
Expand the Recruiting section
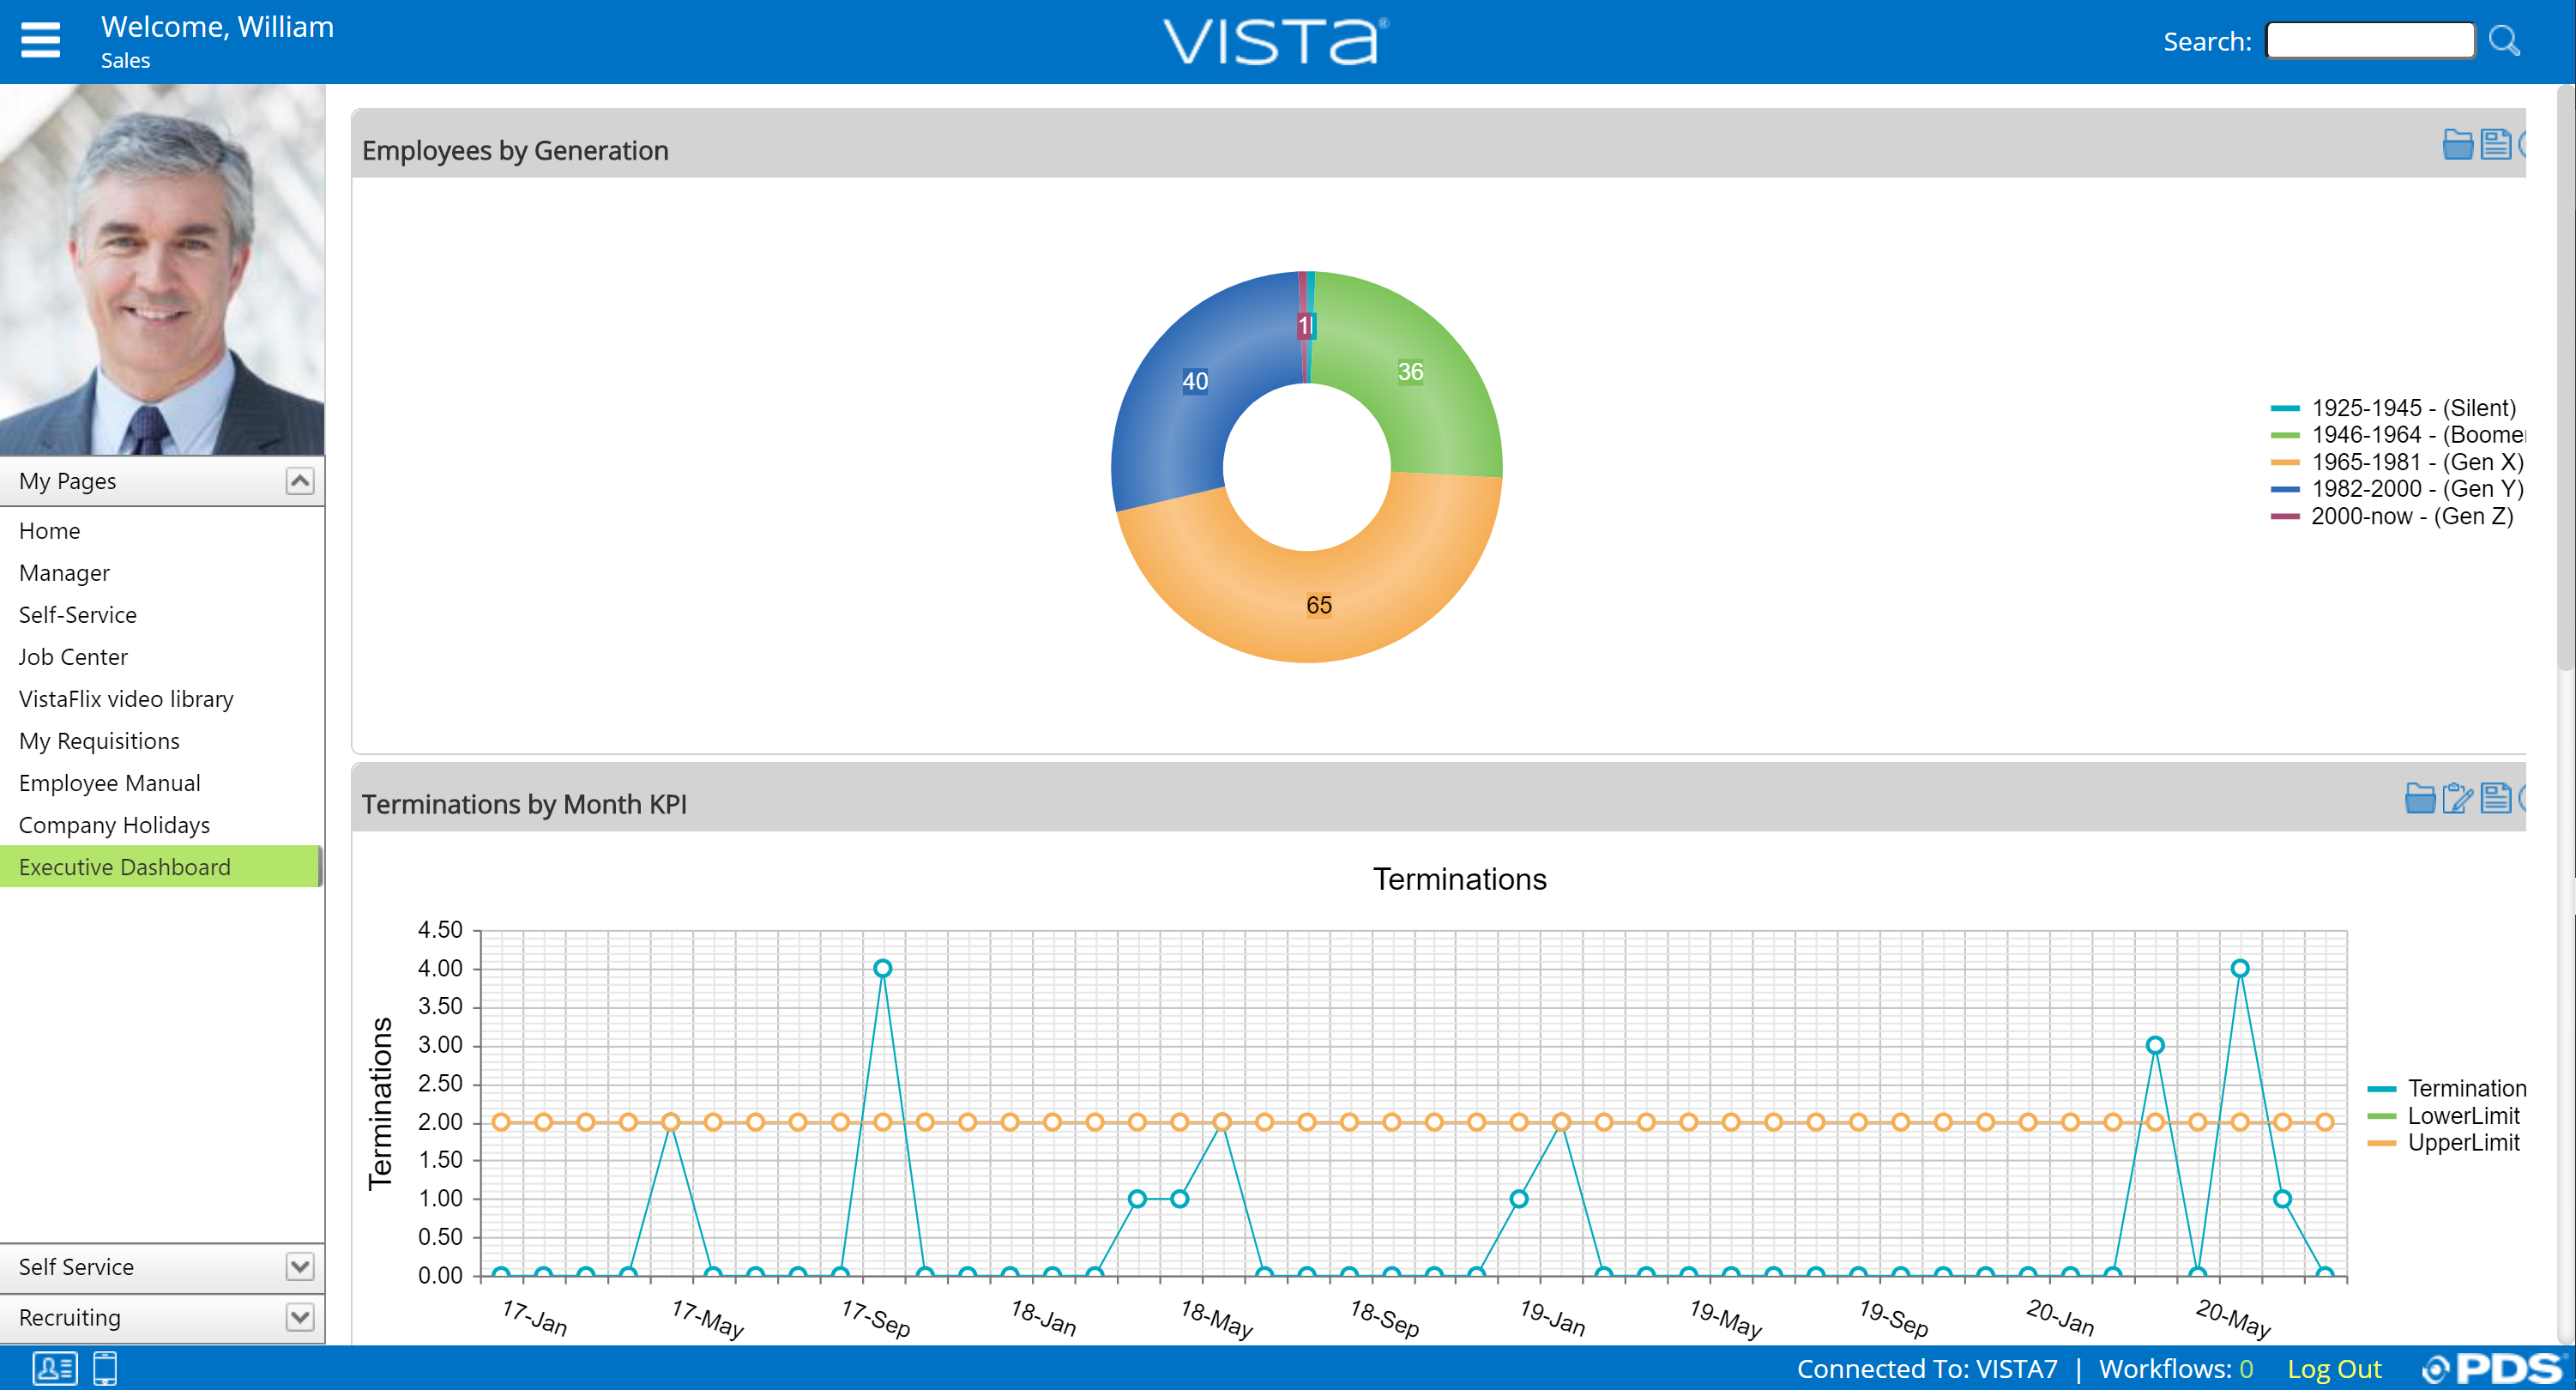point(299,1316)
